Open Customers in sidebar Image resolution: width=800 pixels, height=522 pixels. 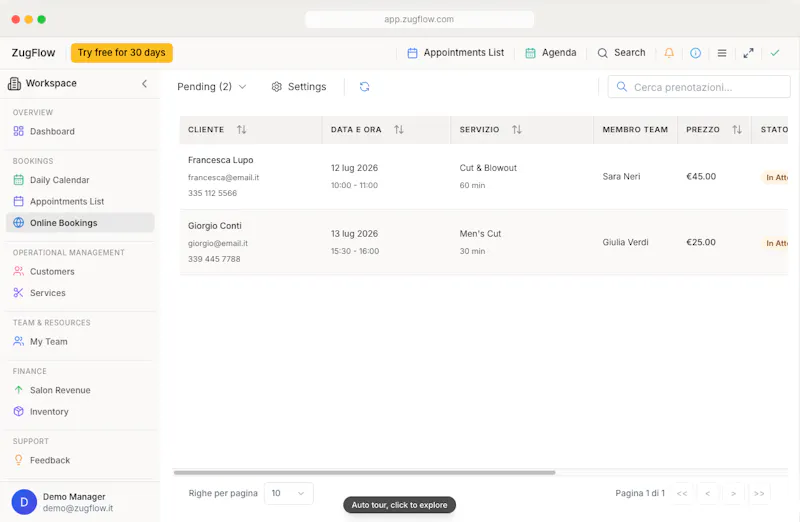pos(80,271)
